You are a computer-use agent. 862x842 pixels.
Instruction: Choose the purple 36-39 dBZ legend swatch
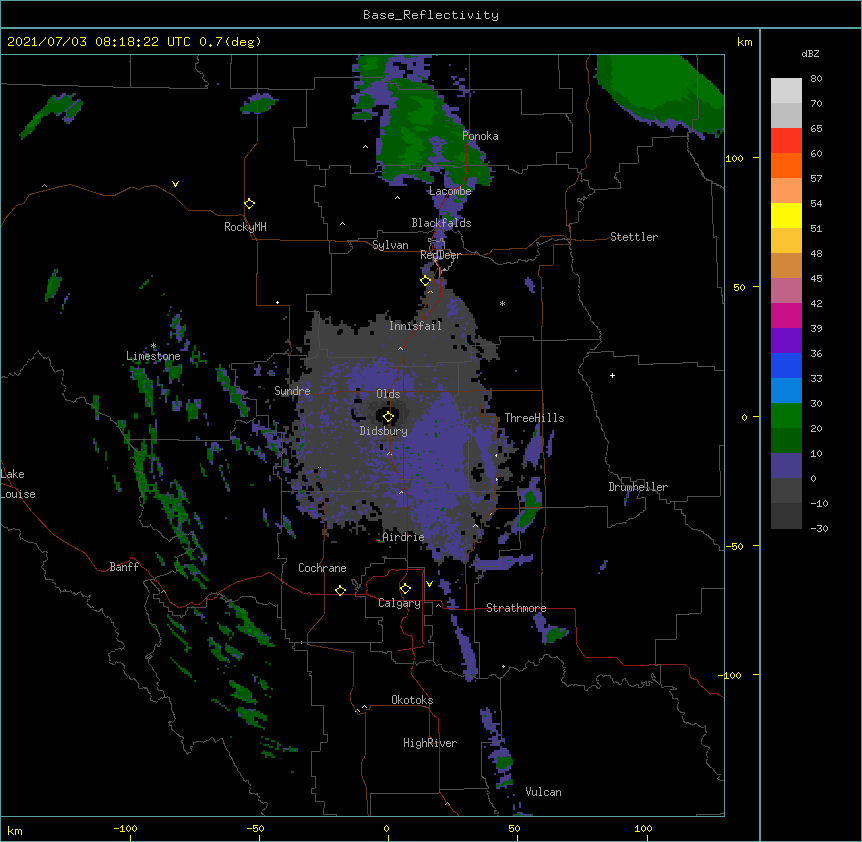click(x=786, y=340)
